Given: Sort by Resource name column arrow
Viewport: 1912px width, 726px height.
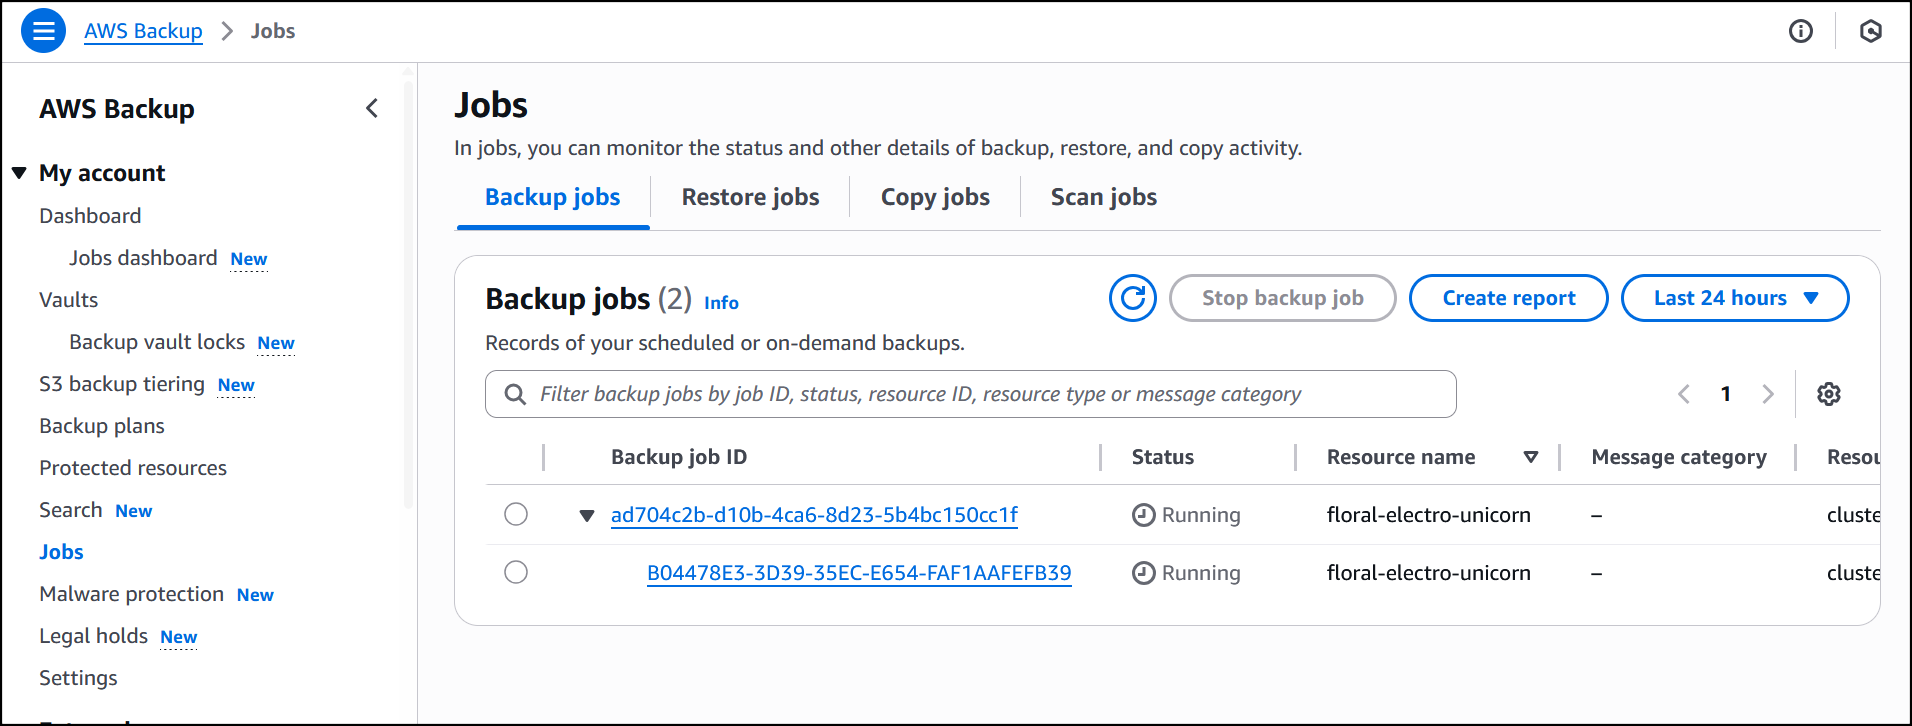Looking at the screenshot, I should click(1530, 457).
